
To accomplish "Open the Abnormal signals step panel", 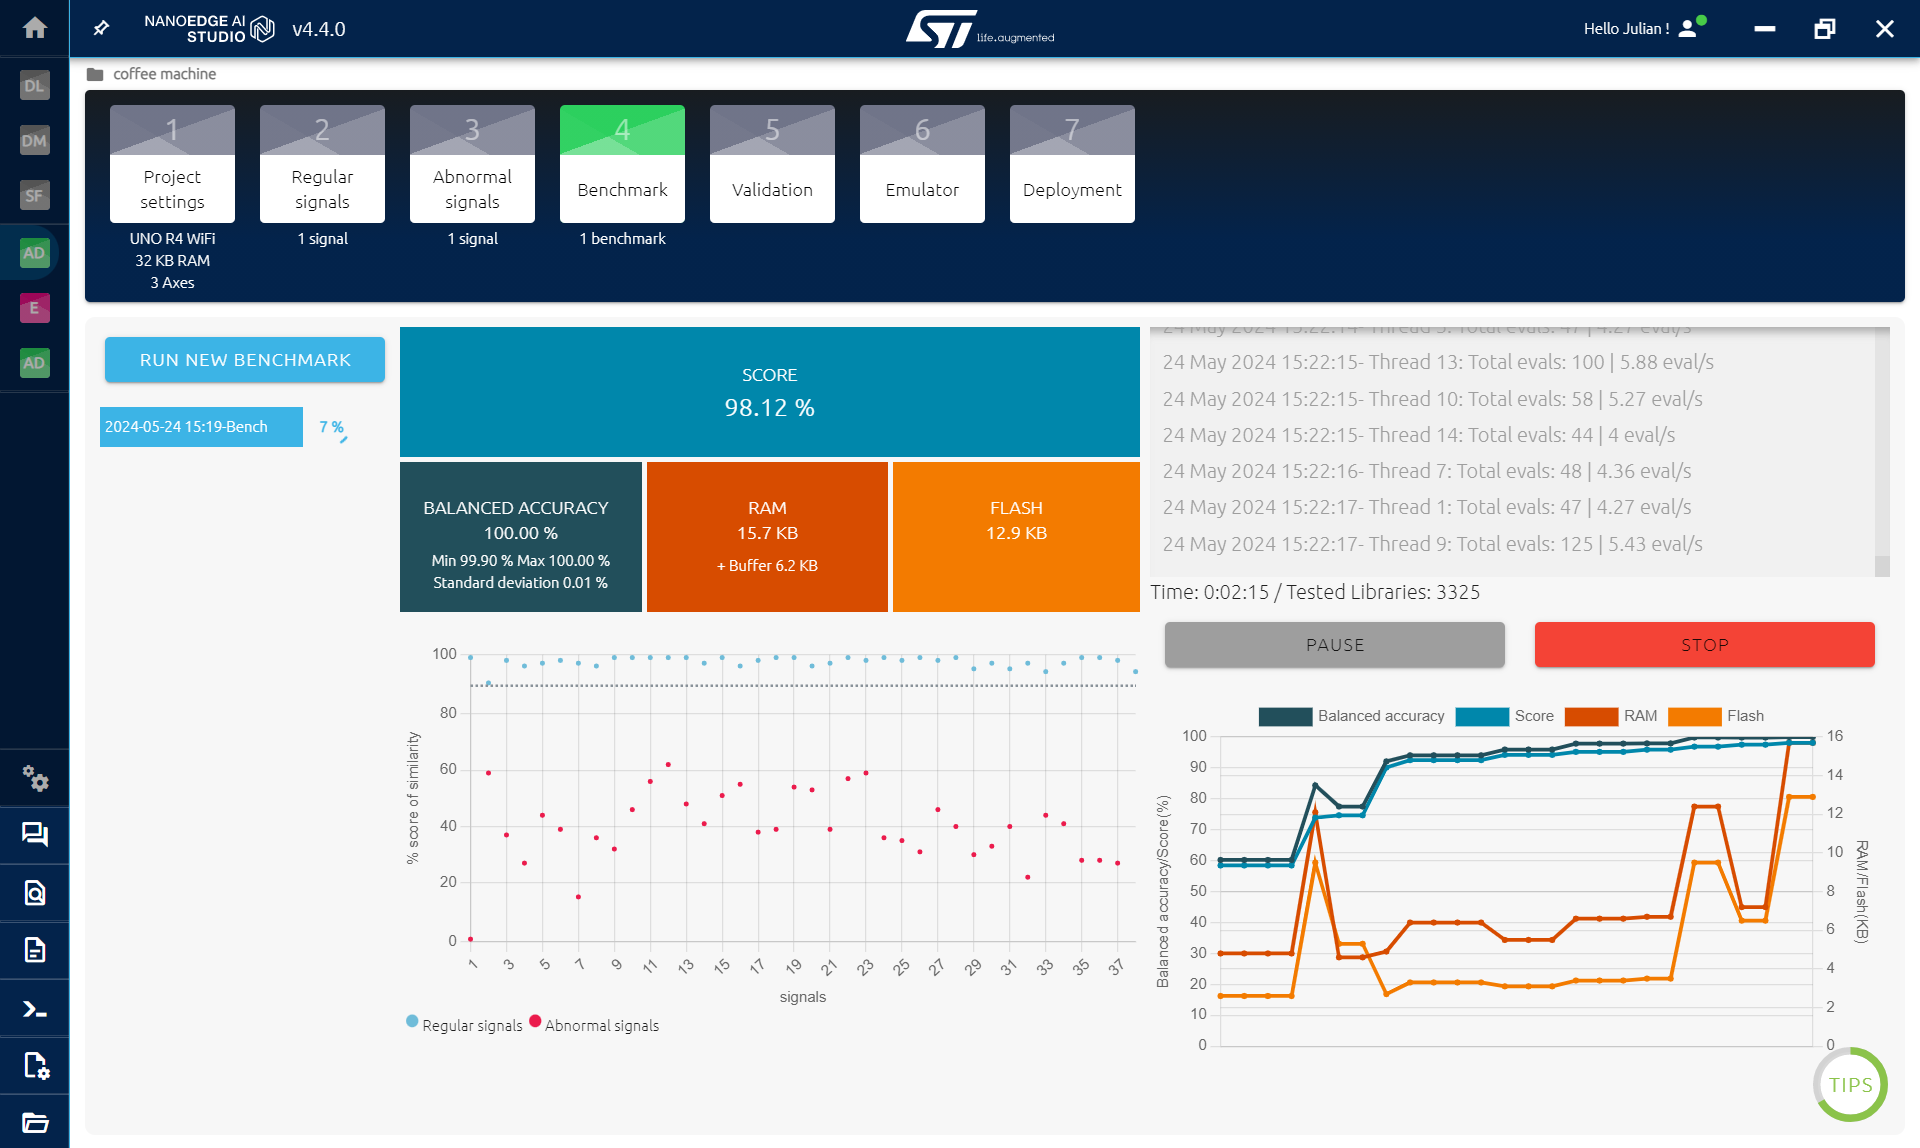I will click(473, 164).
